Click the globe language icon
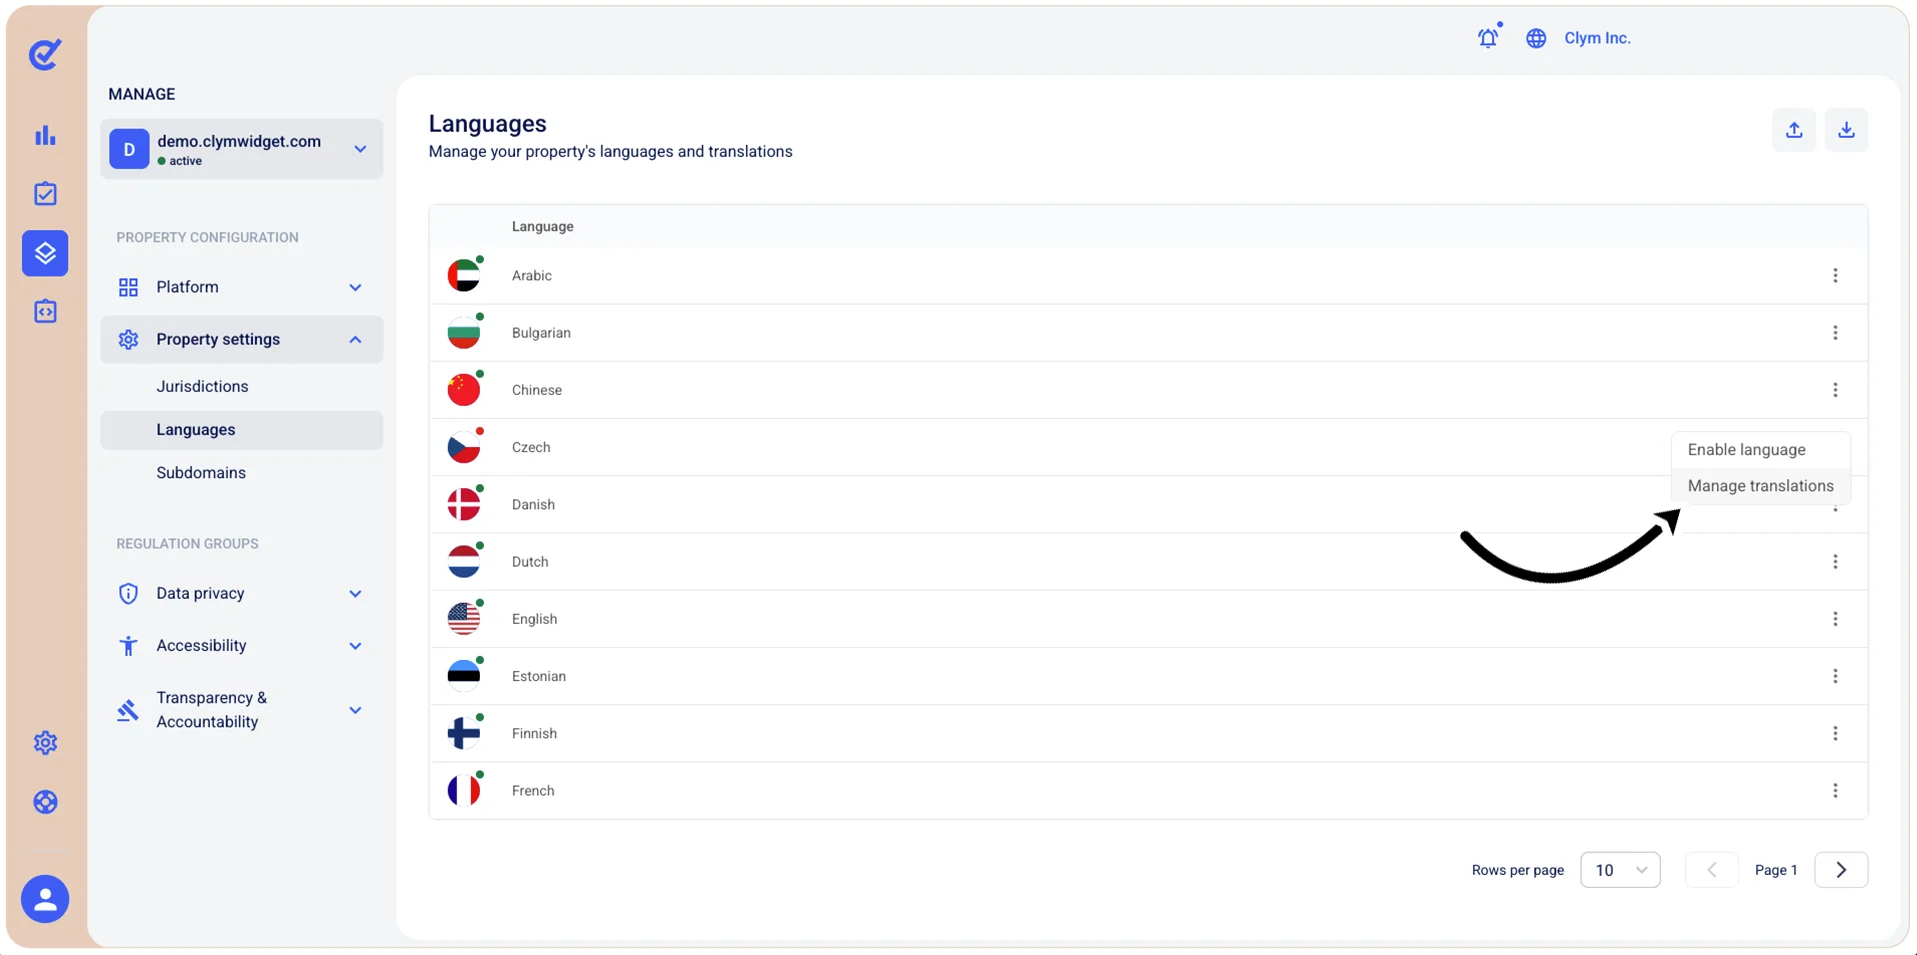The height and width of the screenshot is (955, 1917). (1536, 38)
